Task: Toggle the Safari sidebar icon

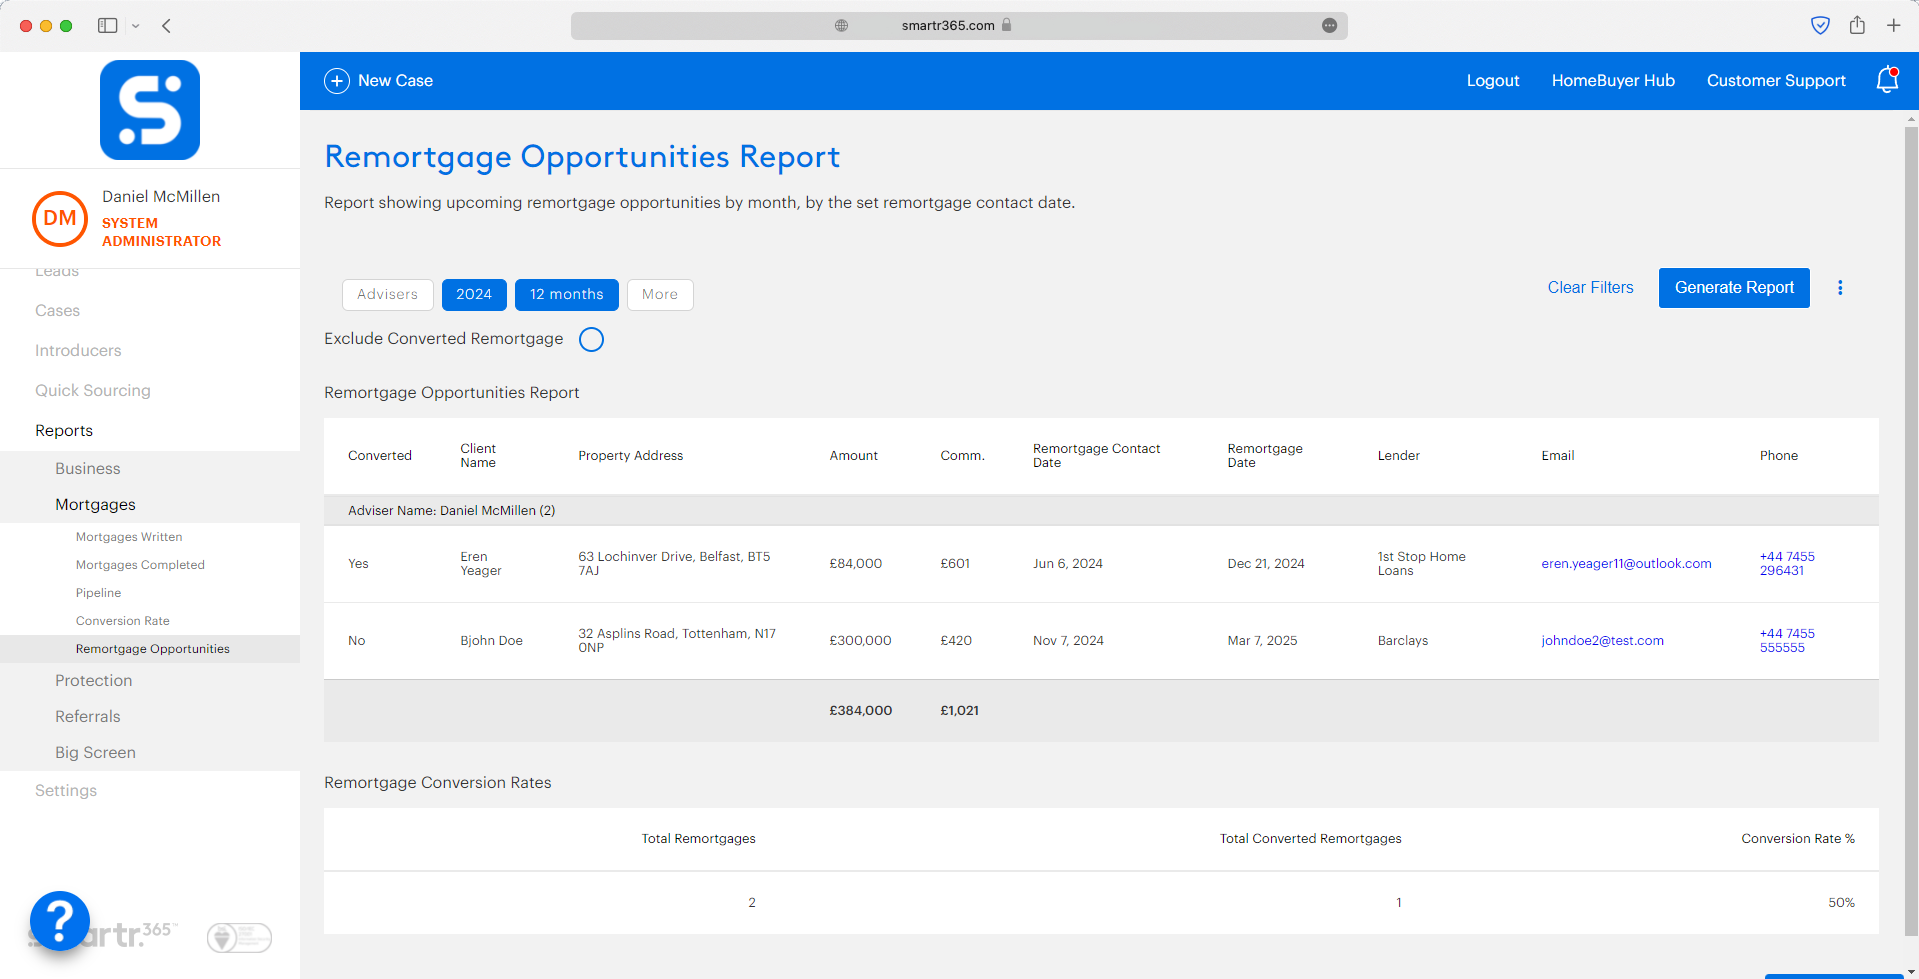Action: point(108,26)
